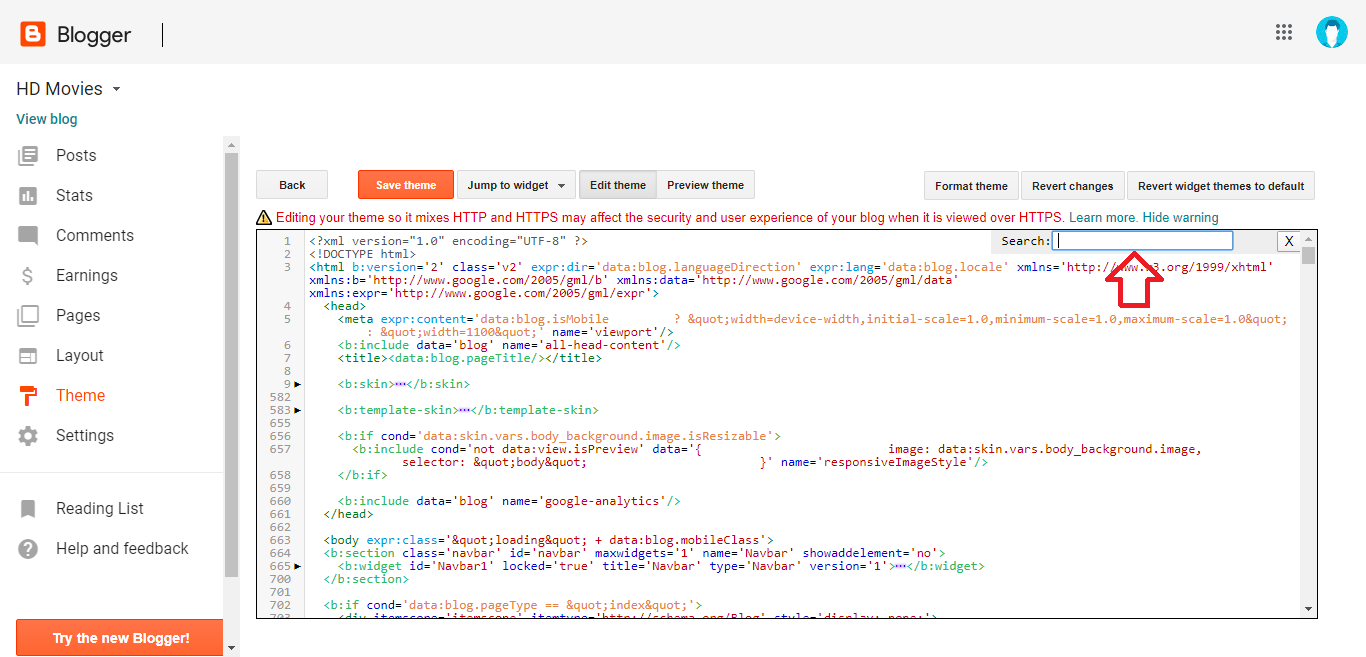This screenshot has width=1366, height=657.
Task: Expand the folded b:skin block on line 9
Action: (x=298, y=384)
